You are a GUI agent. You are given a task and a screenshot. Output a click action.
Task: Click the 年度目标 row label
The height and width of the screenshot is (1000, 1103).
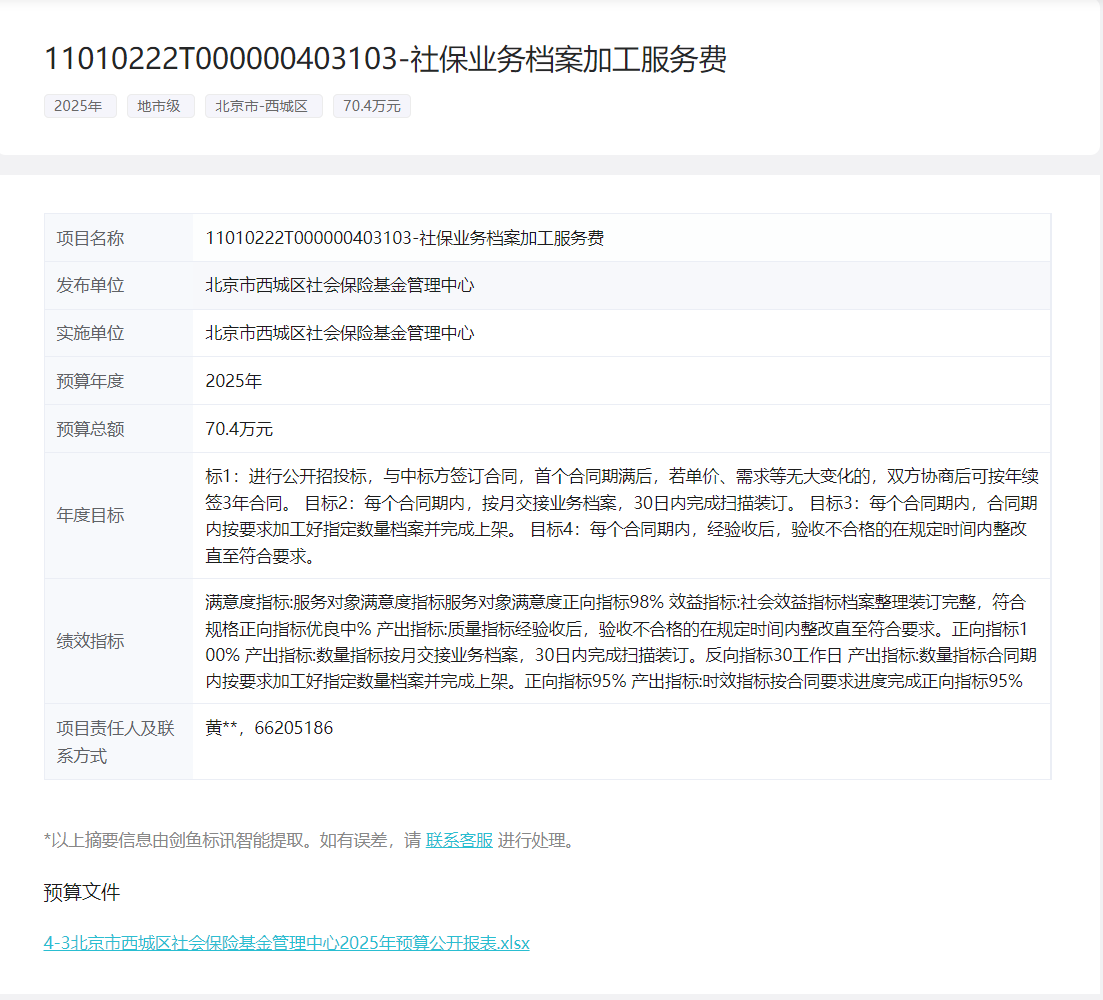90,515
